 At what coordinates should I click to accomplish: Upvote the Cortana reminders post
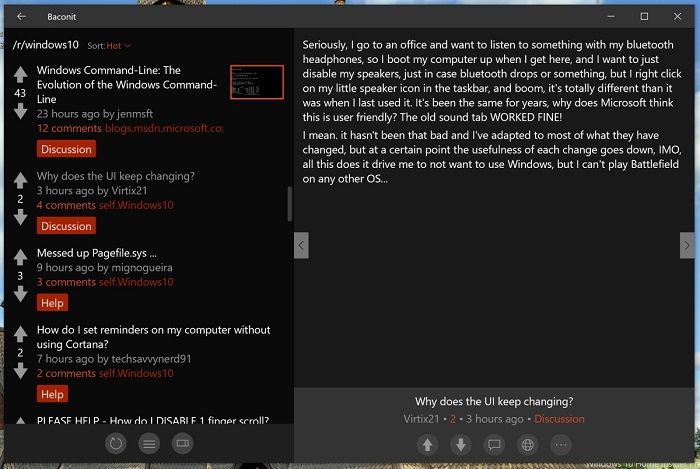(x=20, y=333)
